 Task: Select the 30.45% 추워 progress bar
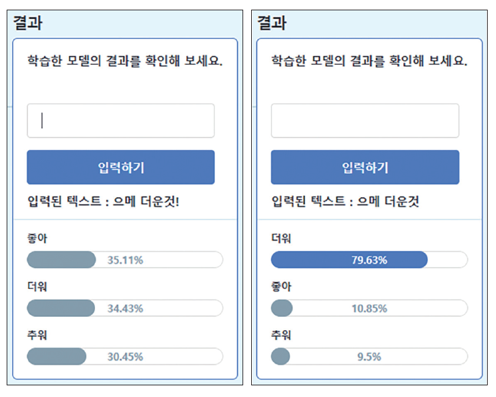125,356
